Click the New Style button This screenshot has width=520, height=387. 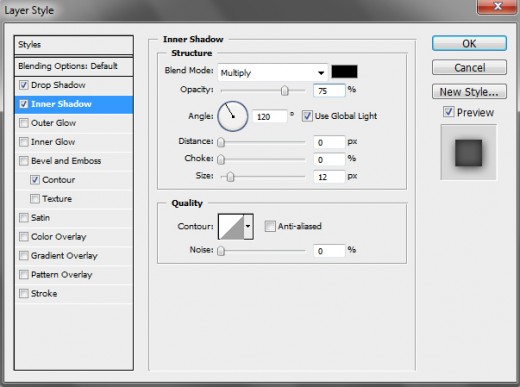(x=469, y=91)
